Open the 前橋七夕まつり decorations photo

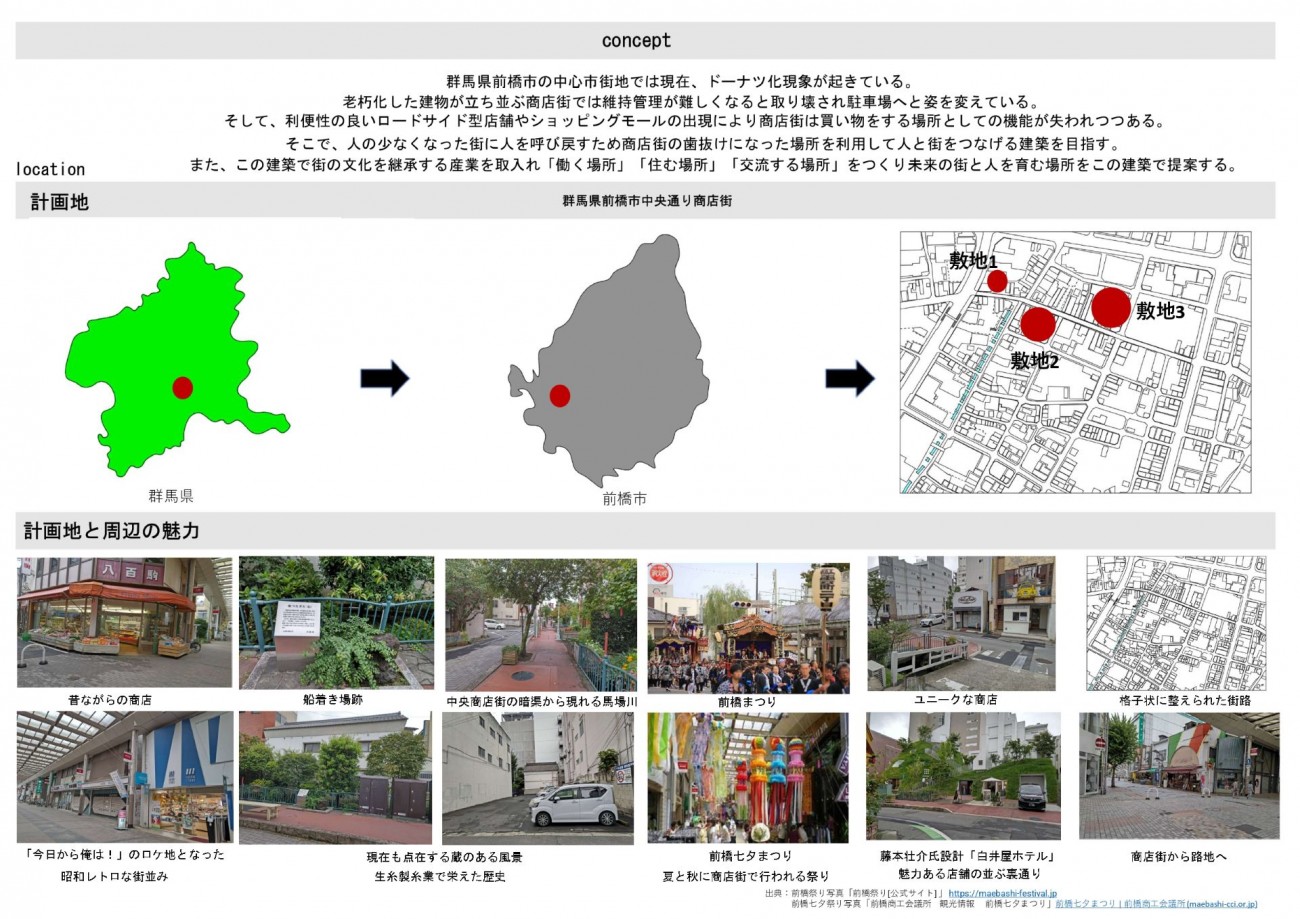tap(748, 778)
